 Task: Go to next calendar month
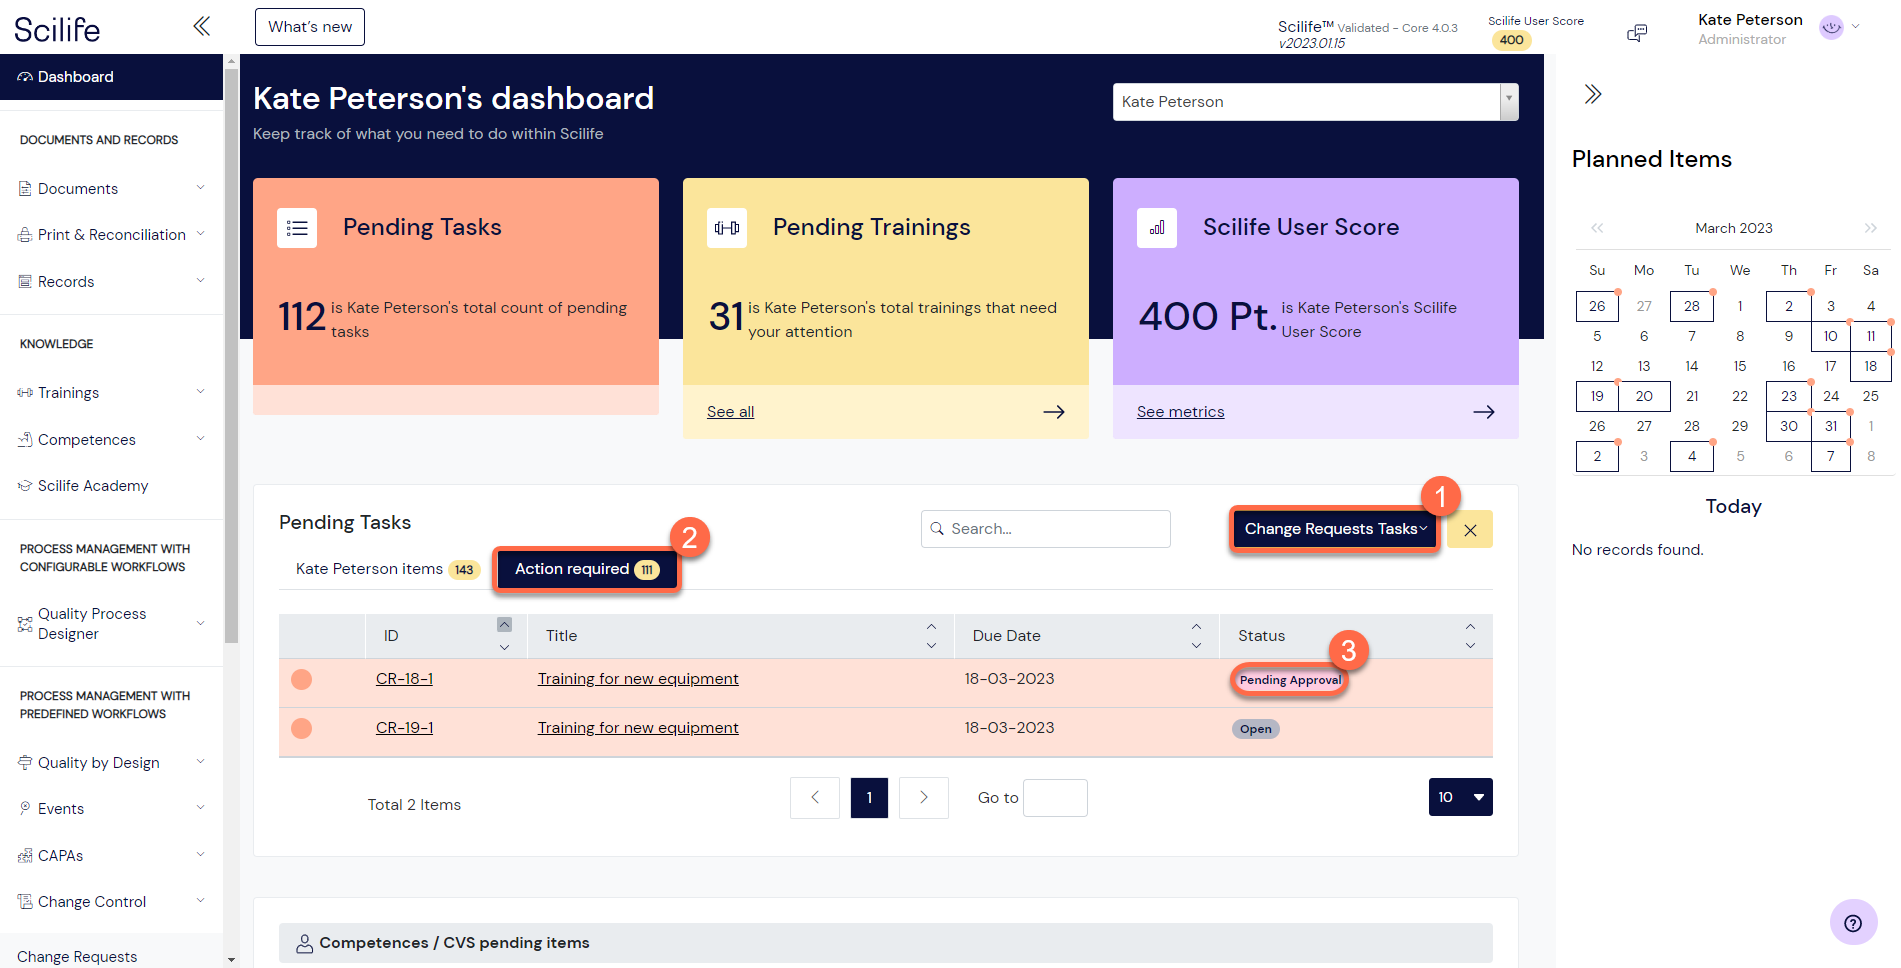tap(1871, 228)
